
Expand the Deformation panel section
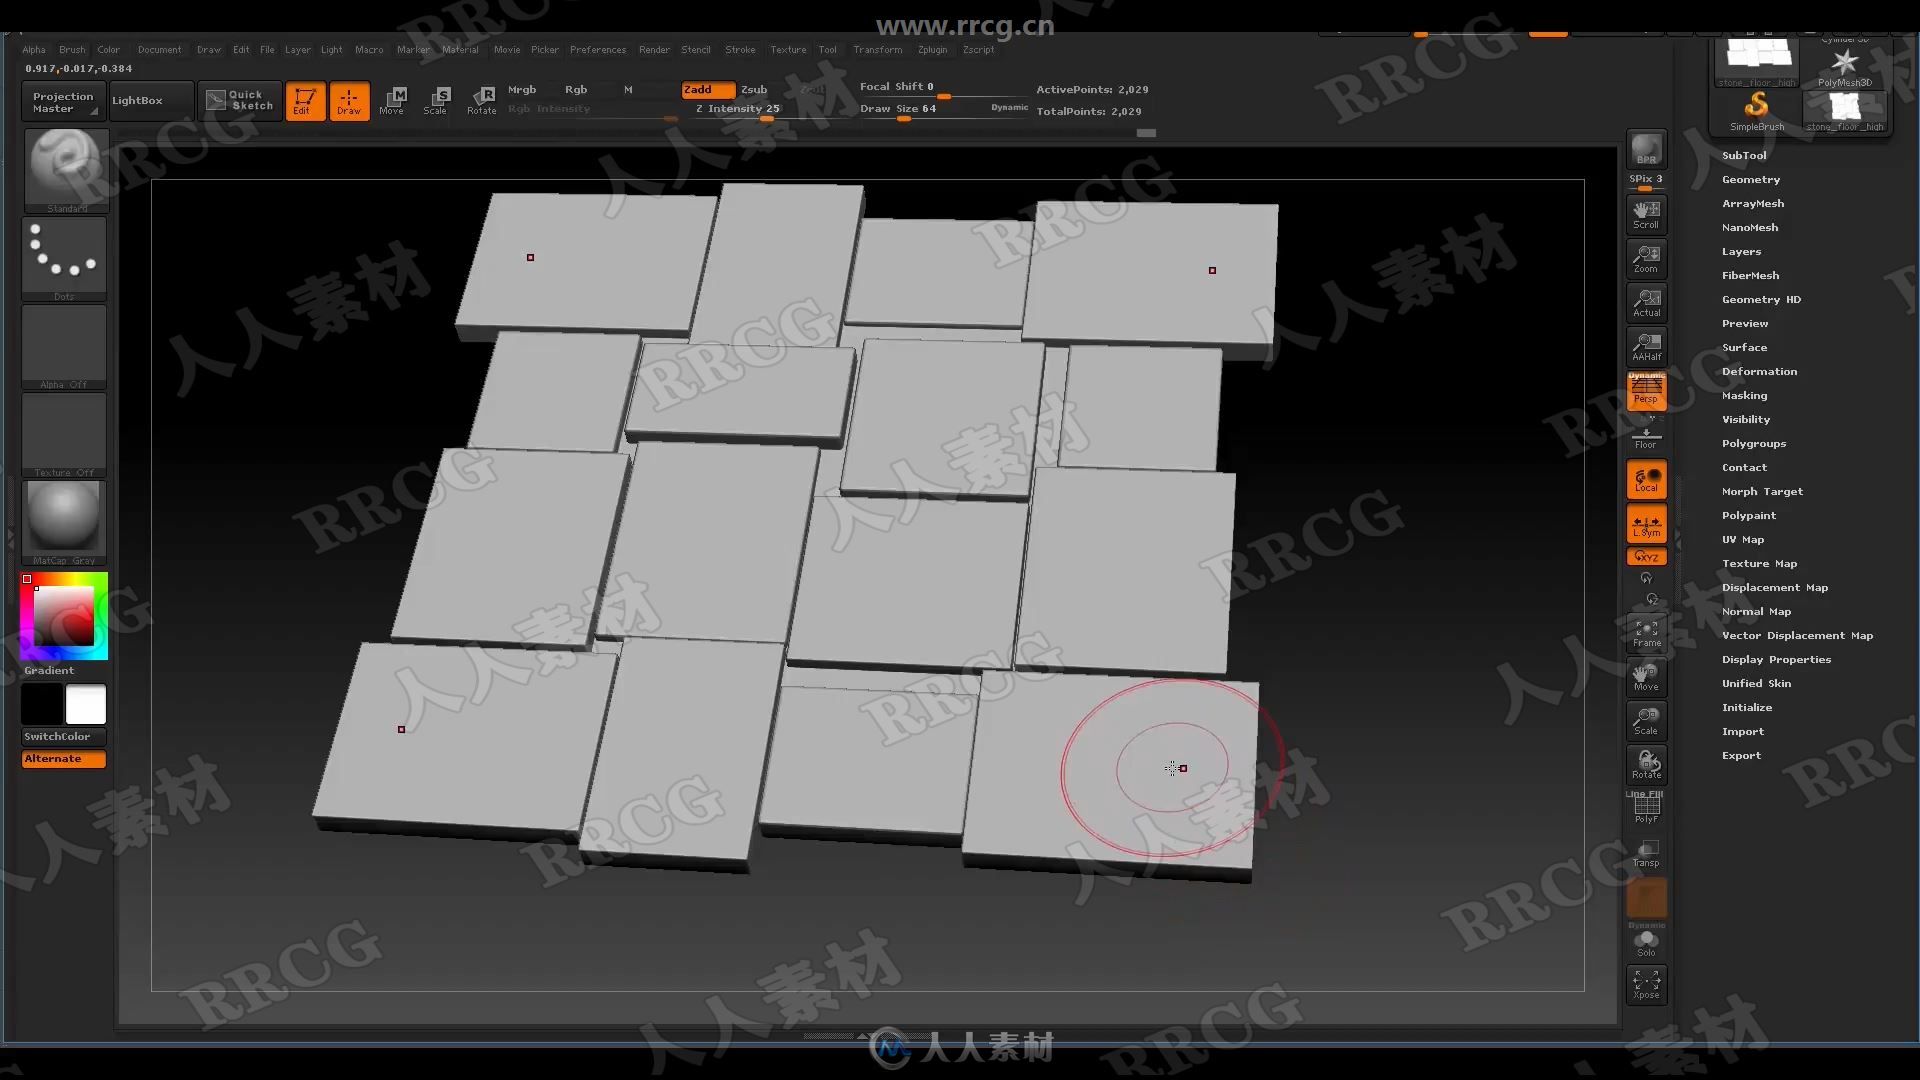point(1760,371)
